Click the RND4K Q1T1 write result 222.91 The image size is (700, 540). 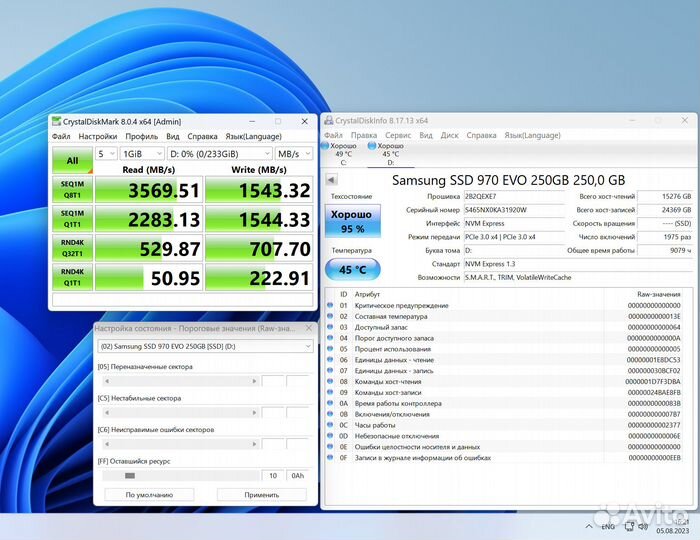coord(259,278)
